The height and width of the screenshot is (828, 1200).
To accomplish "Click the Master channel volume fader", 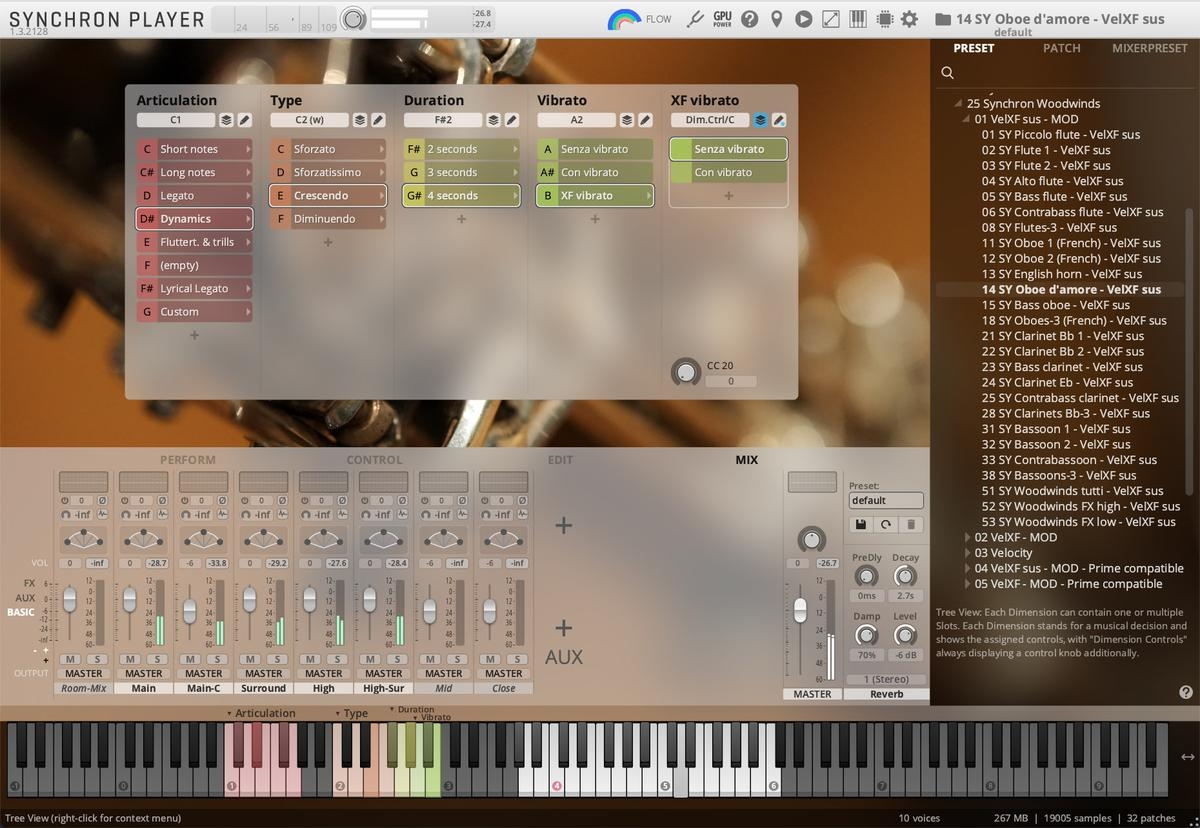I will [800, 610].
